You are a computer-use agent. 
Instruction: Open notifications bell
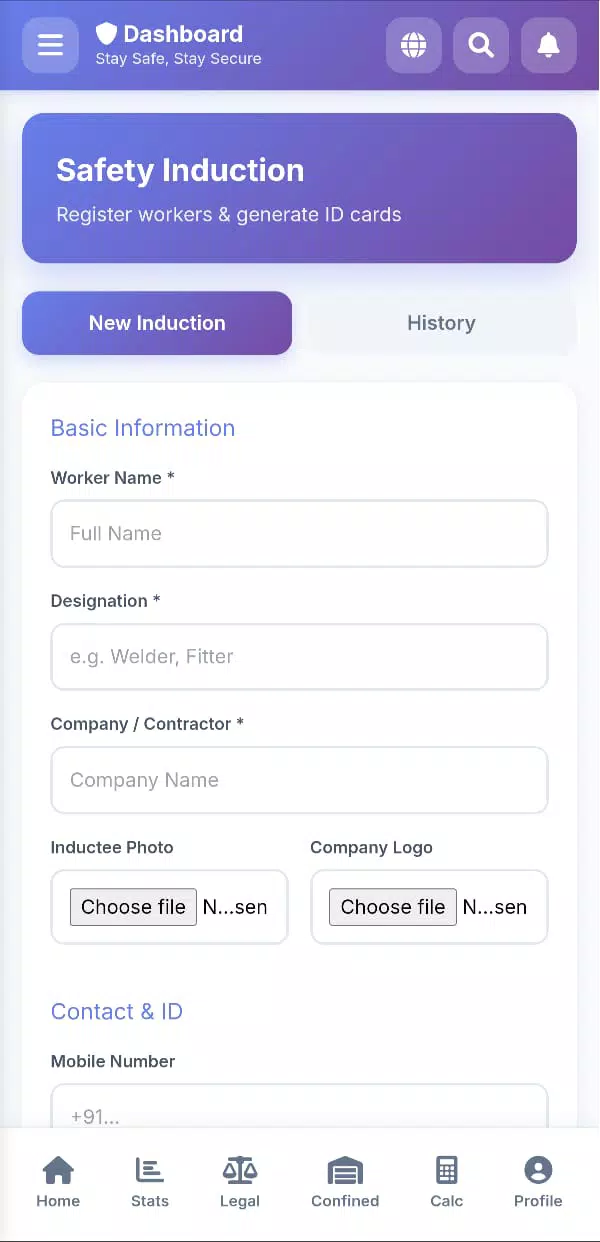point(548,45)
